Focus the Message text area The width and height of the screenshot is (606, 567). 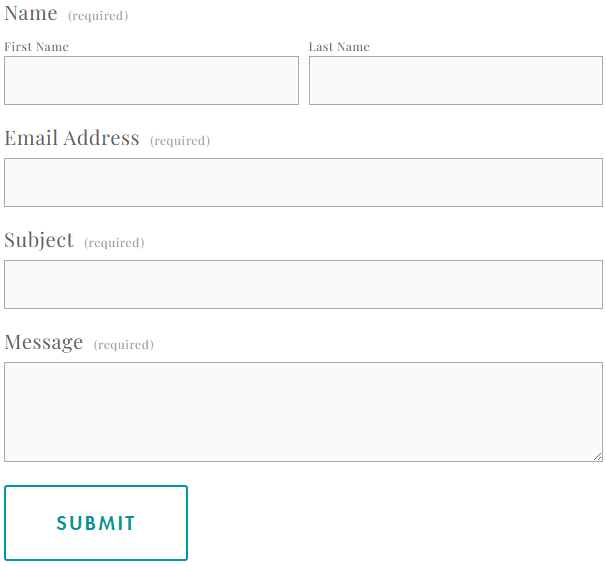click(x=303, y=412)
